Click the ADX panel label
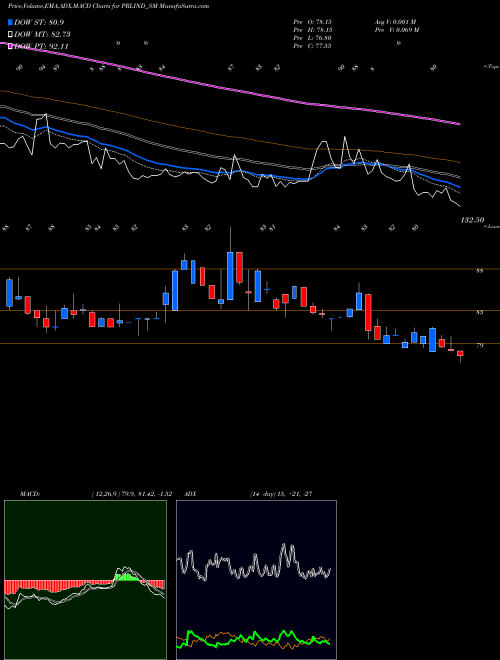Viewport: 500px width, 660px height. [190, 494]
